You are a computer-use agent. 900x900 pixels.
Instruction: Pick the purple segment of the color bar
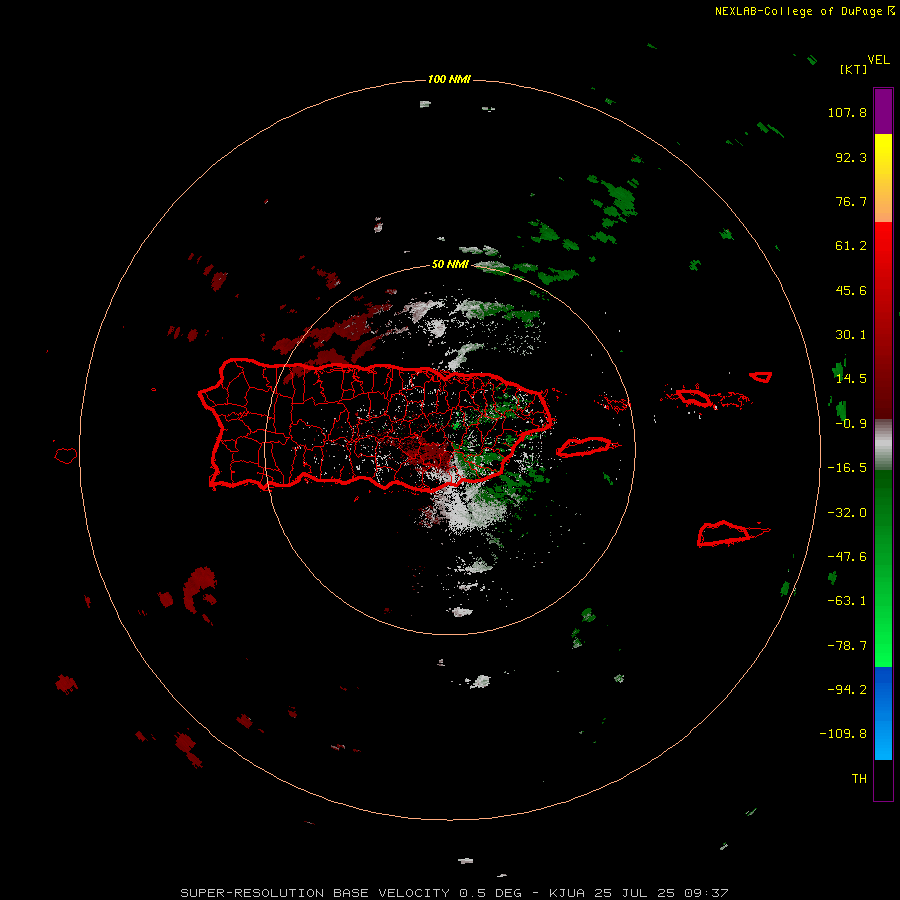[x=883, y=111]
